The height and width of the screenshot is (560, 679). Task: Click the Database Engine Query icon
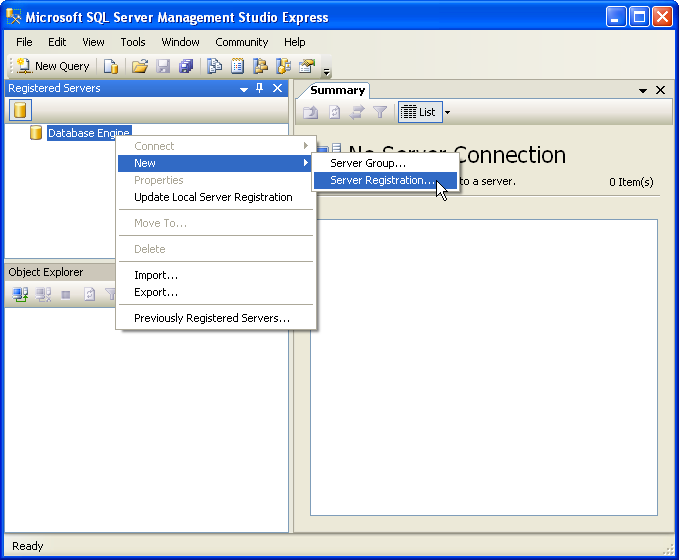[111, 66]
